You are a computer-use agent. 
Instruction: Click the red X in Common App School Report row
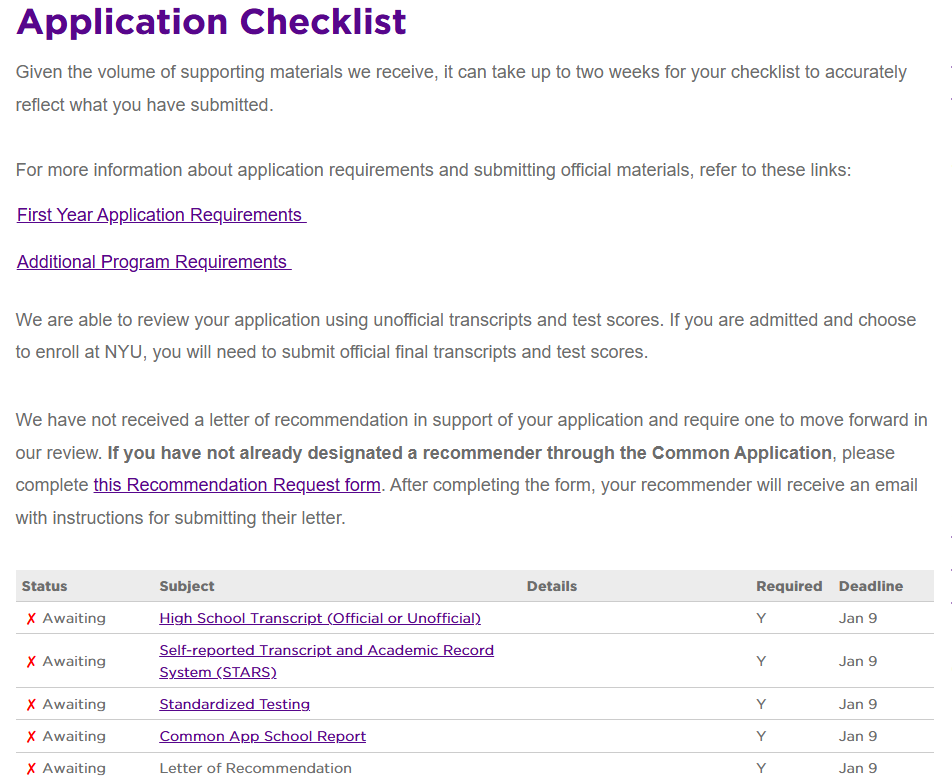31,737
